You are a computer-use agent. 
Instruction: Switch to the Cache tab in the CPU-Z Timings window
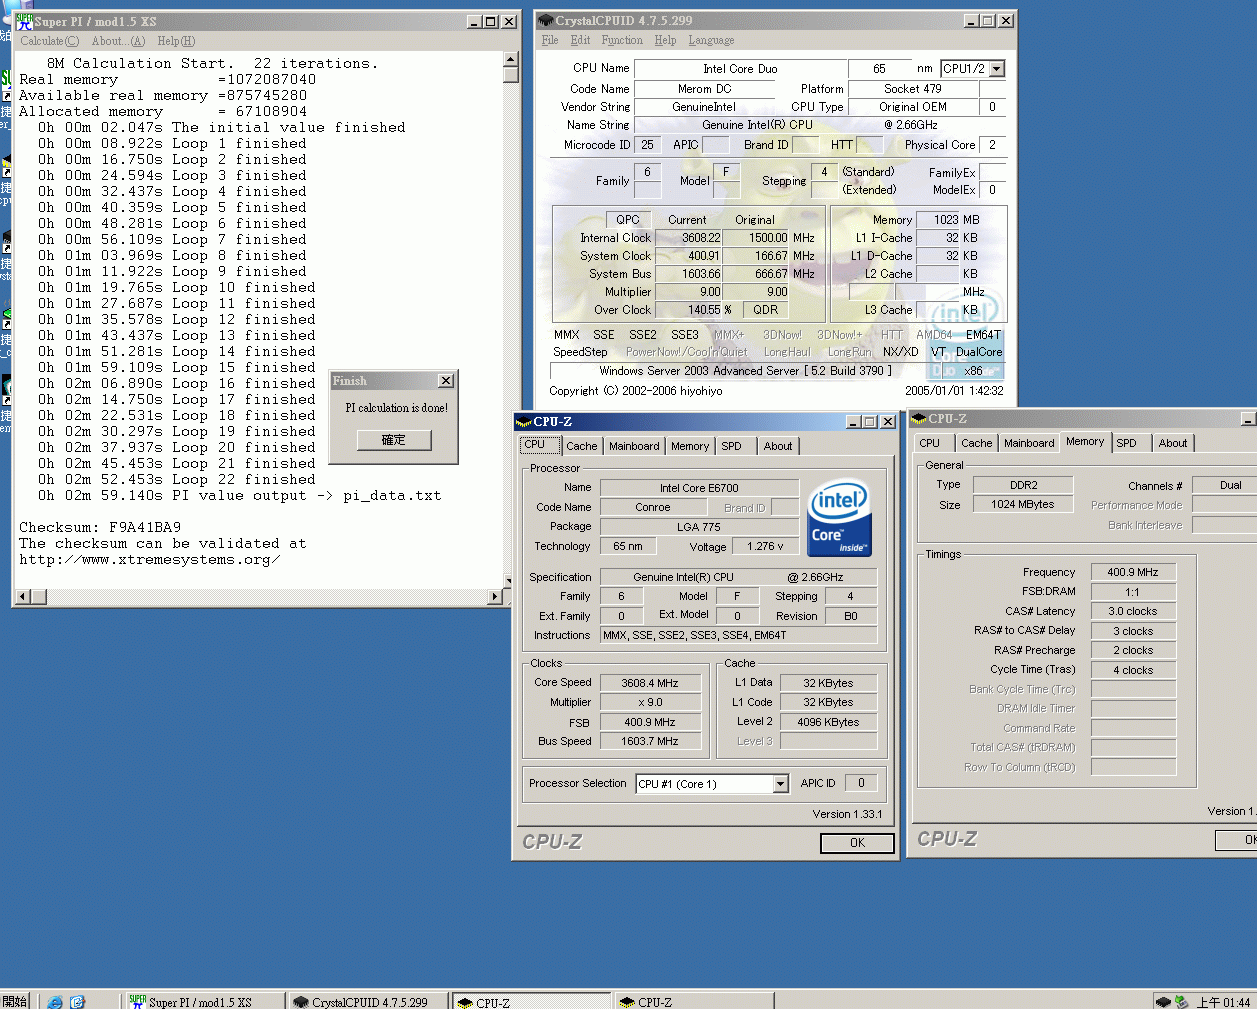pos(977,444)
